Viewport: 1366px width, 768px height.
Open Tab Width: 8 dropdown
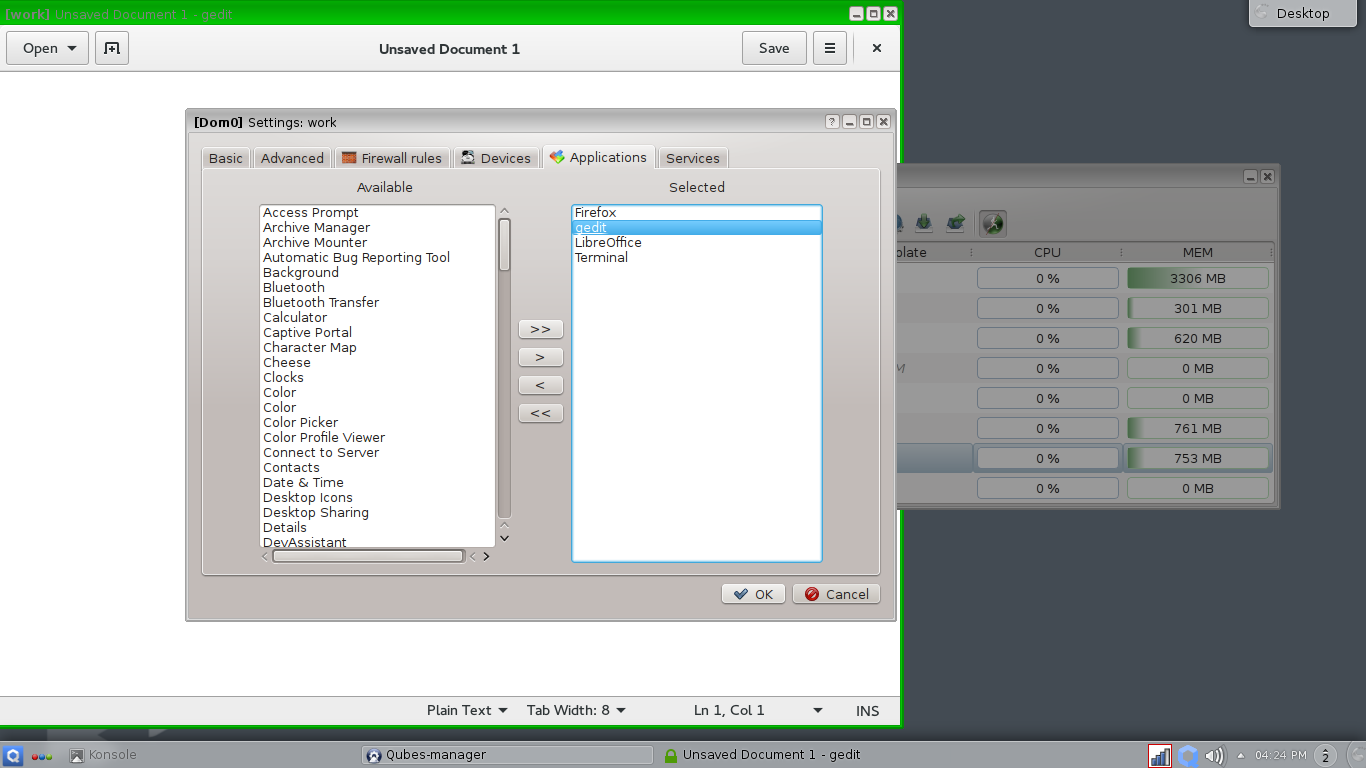click(576, 710)
